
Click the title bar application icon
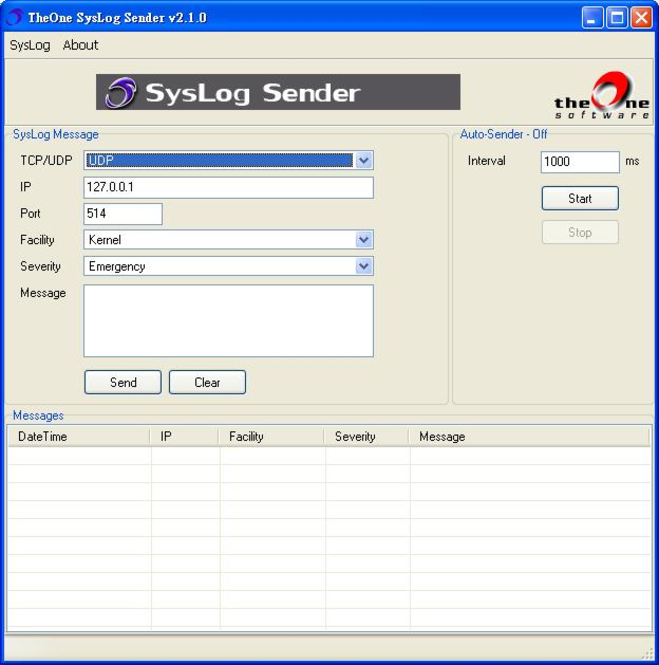[x=14, y=17]
